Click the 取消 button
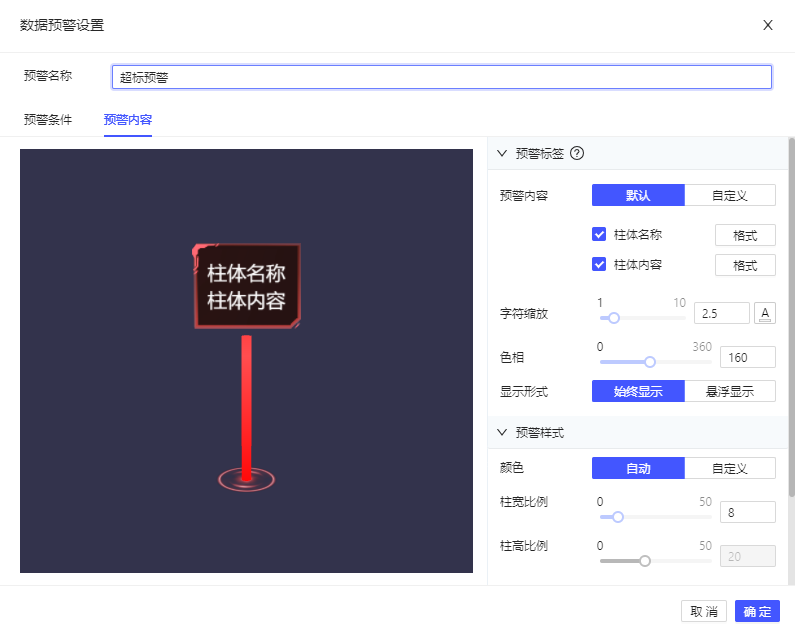Viewport: 795px width, 635px height. click(x=704, y=612)
